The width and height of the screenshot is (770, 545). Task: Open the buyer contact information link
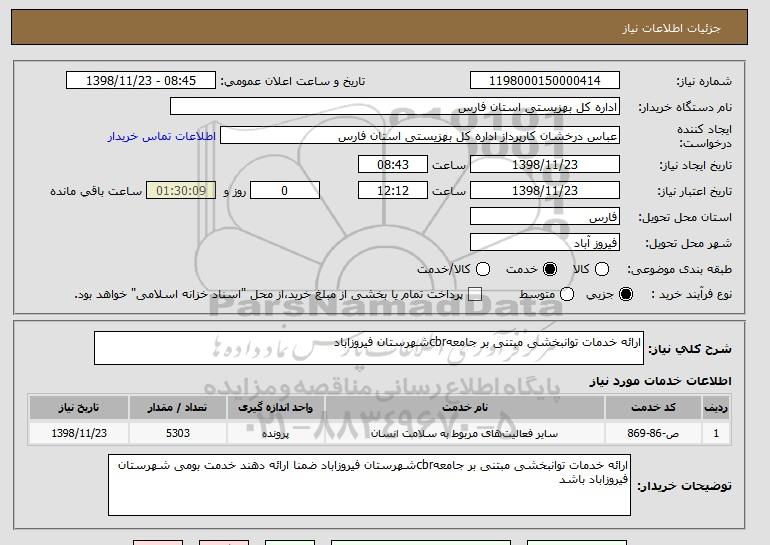click(x=162, y=136)
